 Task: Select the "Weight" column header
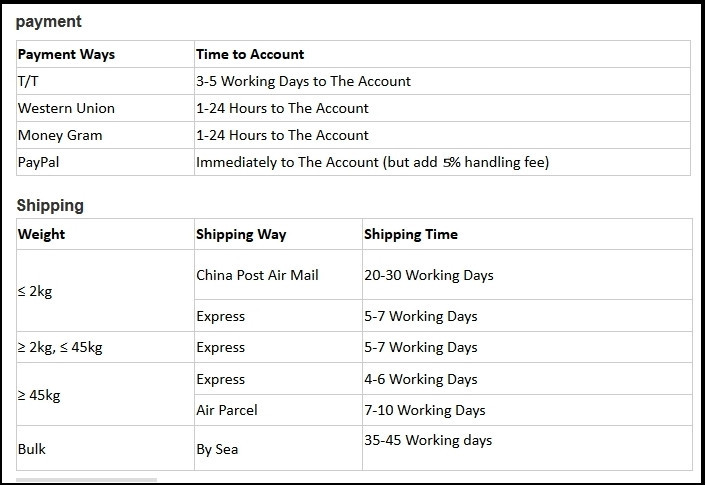click(41, 234)
